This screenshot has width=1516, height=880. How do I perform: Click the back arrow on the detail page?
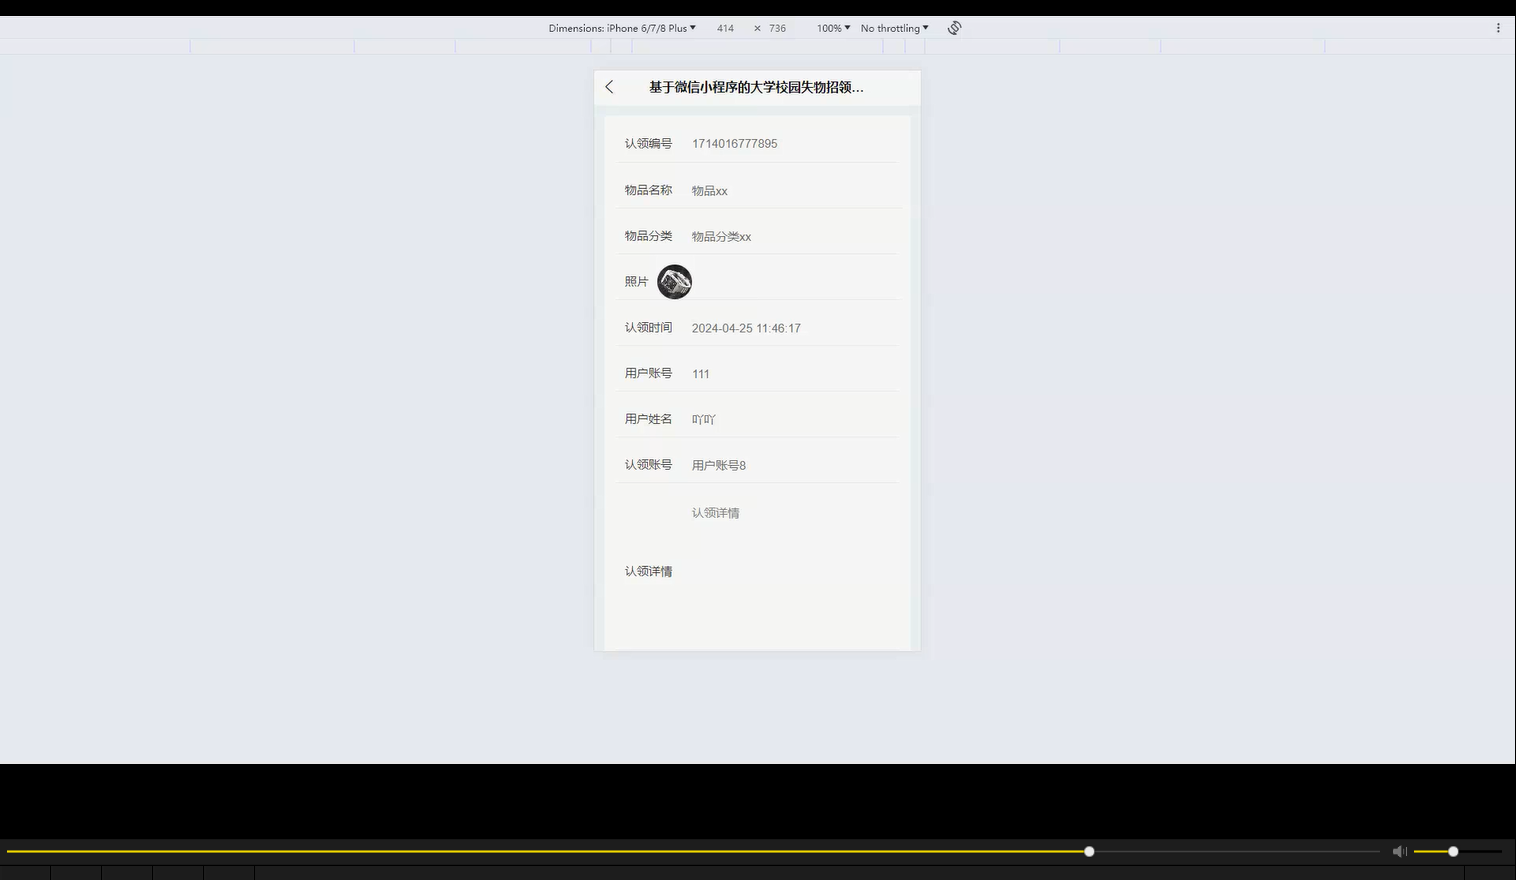(609, 87)
